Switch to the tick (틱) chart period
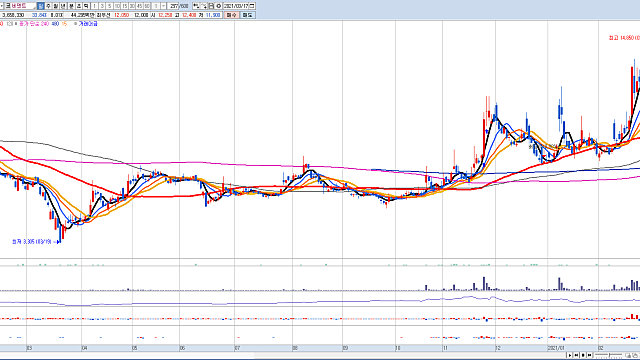 point(86,6)
